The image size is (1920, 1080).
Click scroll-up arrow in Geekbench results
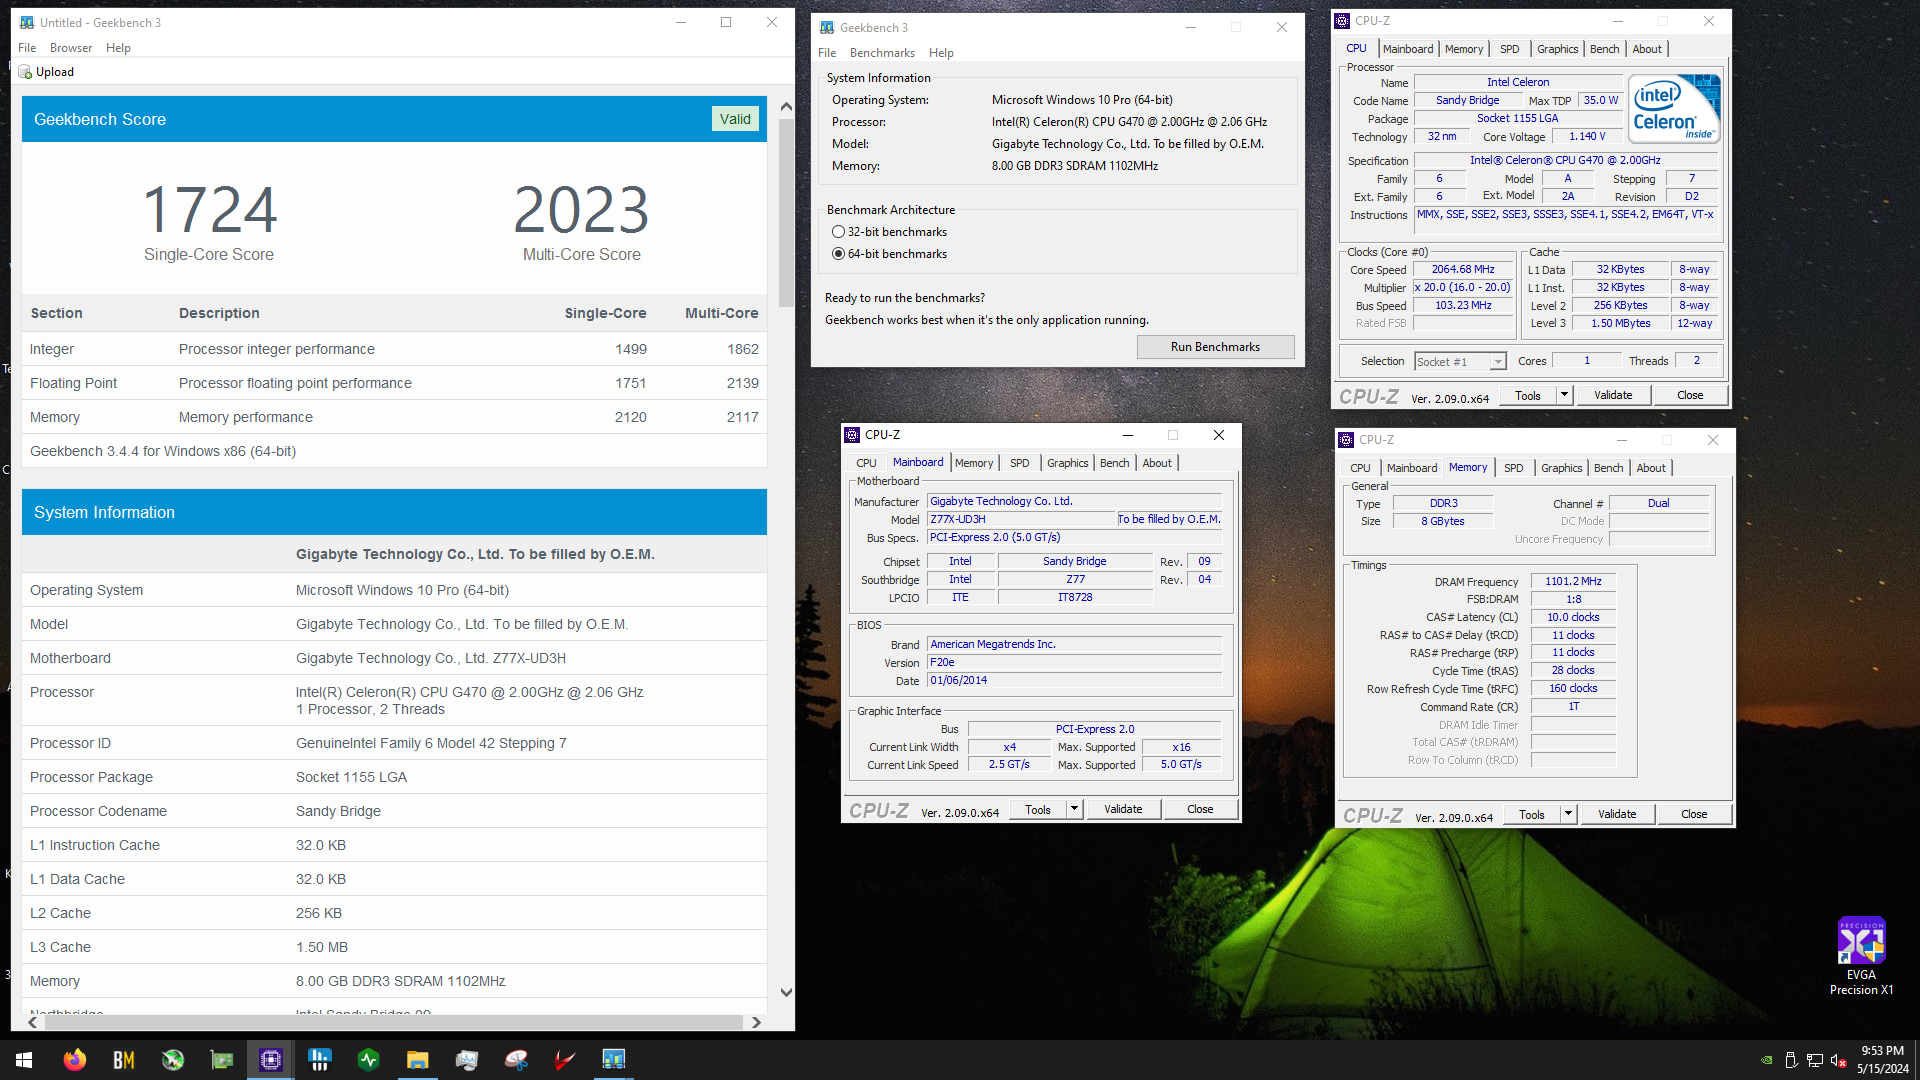coord(786,106)
